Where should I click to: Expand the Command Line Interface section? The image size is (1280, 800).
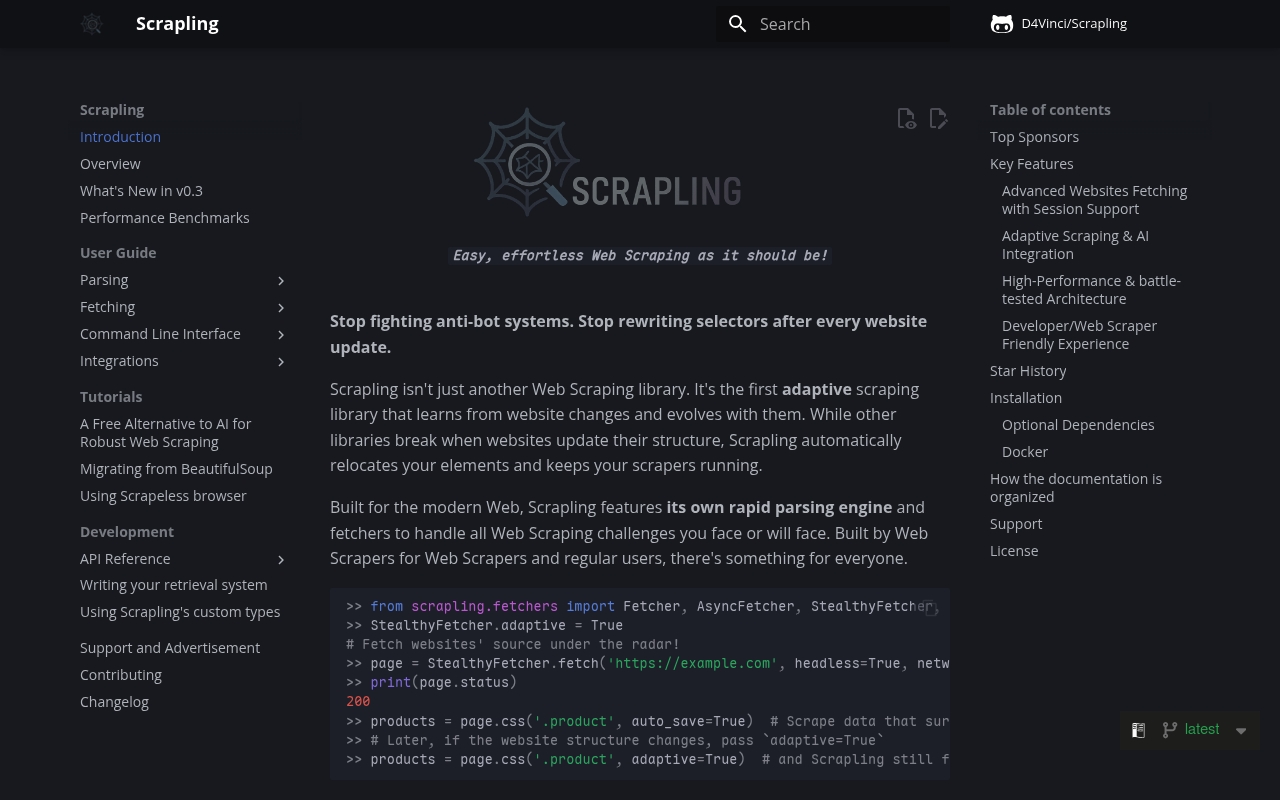point(281,335)
